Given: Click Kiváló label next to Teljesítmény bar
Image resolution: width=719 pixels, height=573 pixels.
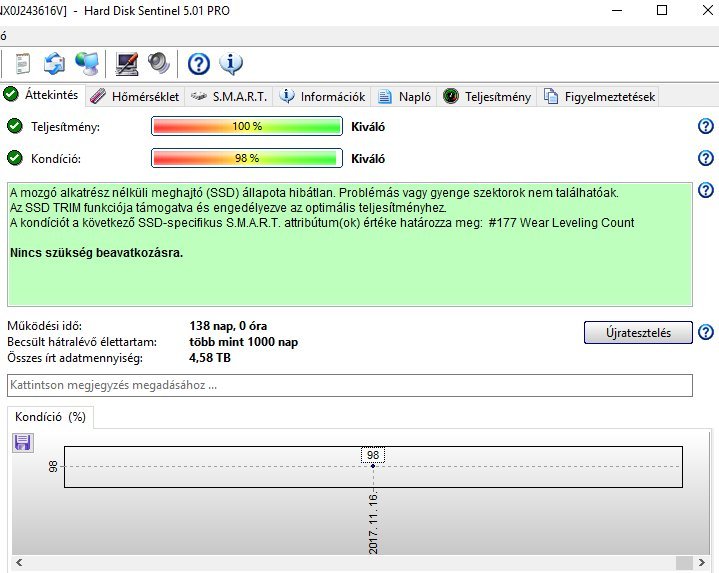Looking at the screenshot, I should click(x=368, y=127).
